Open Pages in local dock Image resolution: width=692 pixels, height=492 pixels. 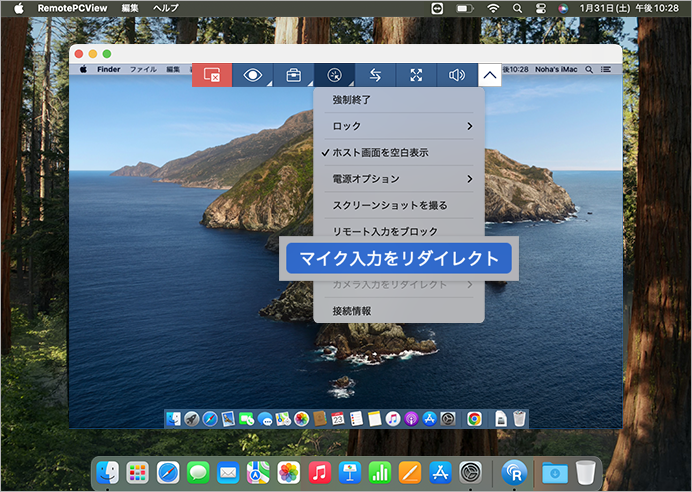click(410, 473)
